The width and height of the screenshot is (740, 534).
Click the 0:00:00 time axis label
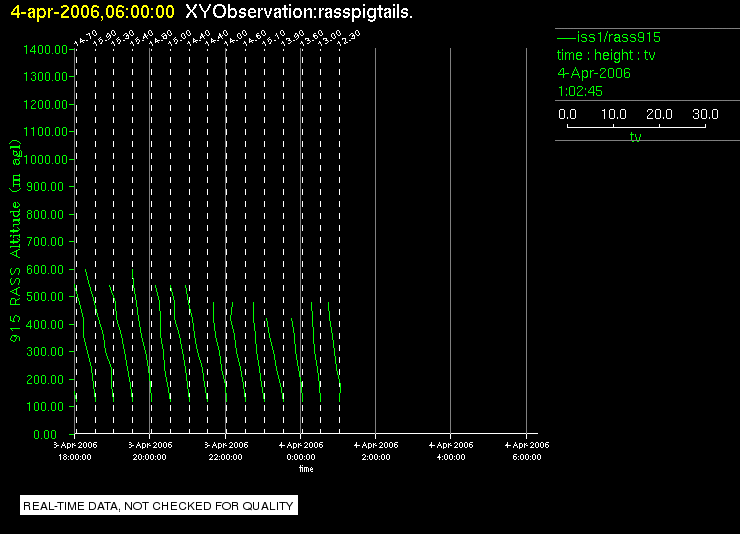tap(301, 457)
